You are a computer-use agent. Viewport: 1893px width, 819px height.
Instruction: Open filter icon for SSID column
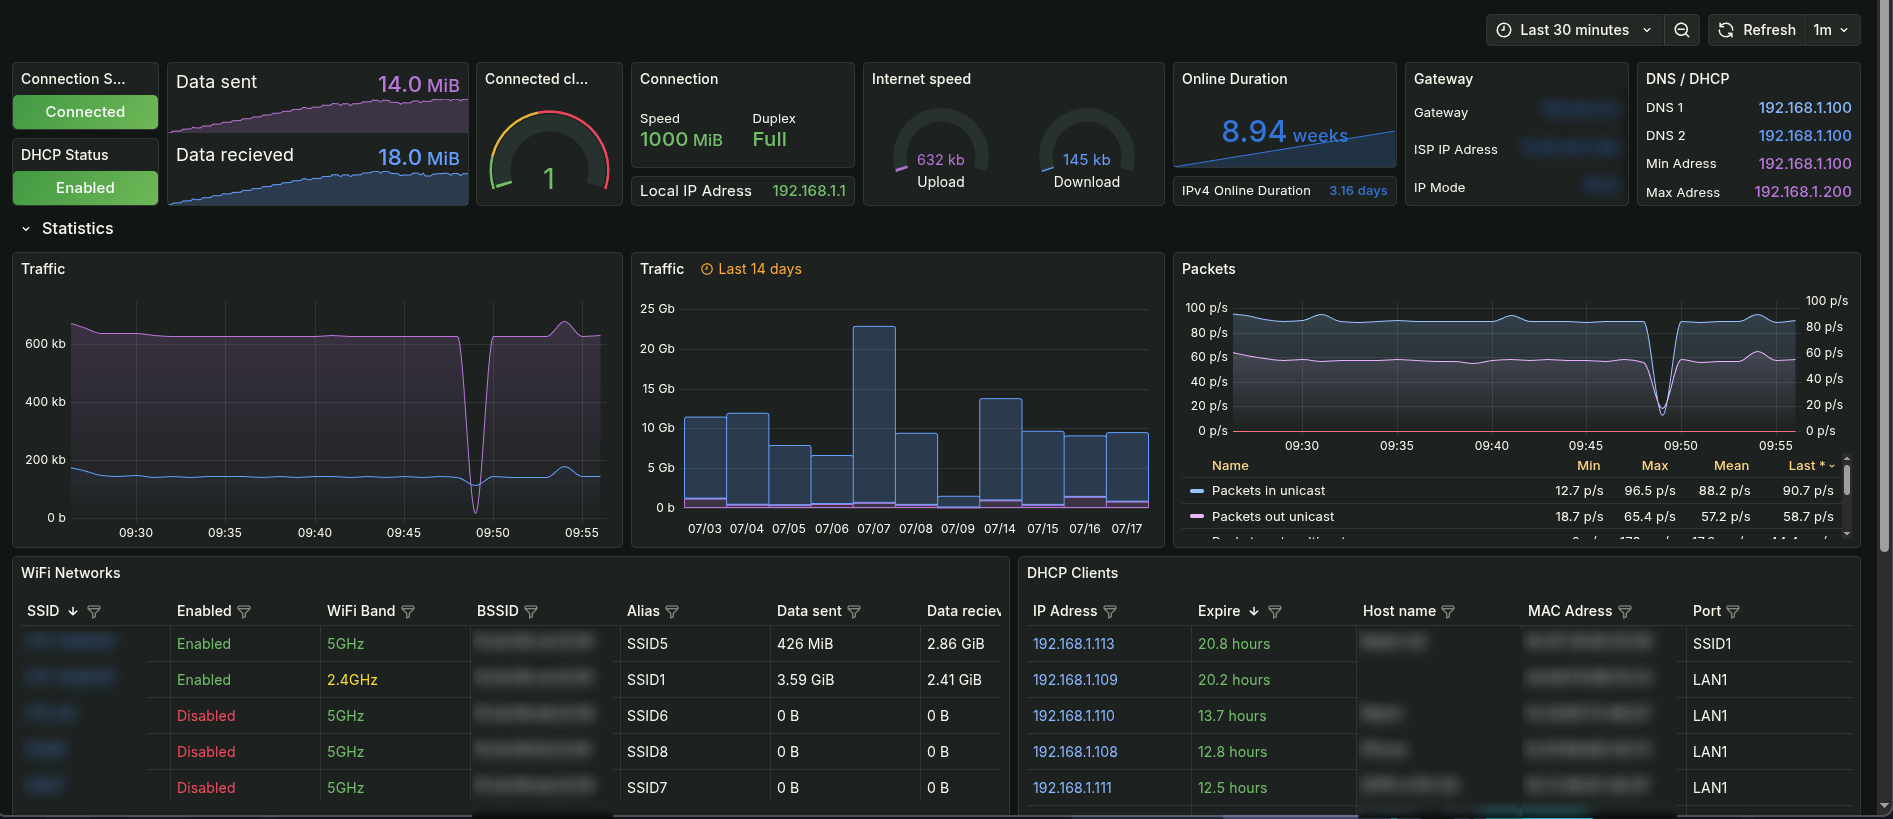pyautogui.click(x=94, y=611)
